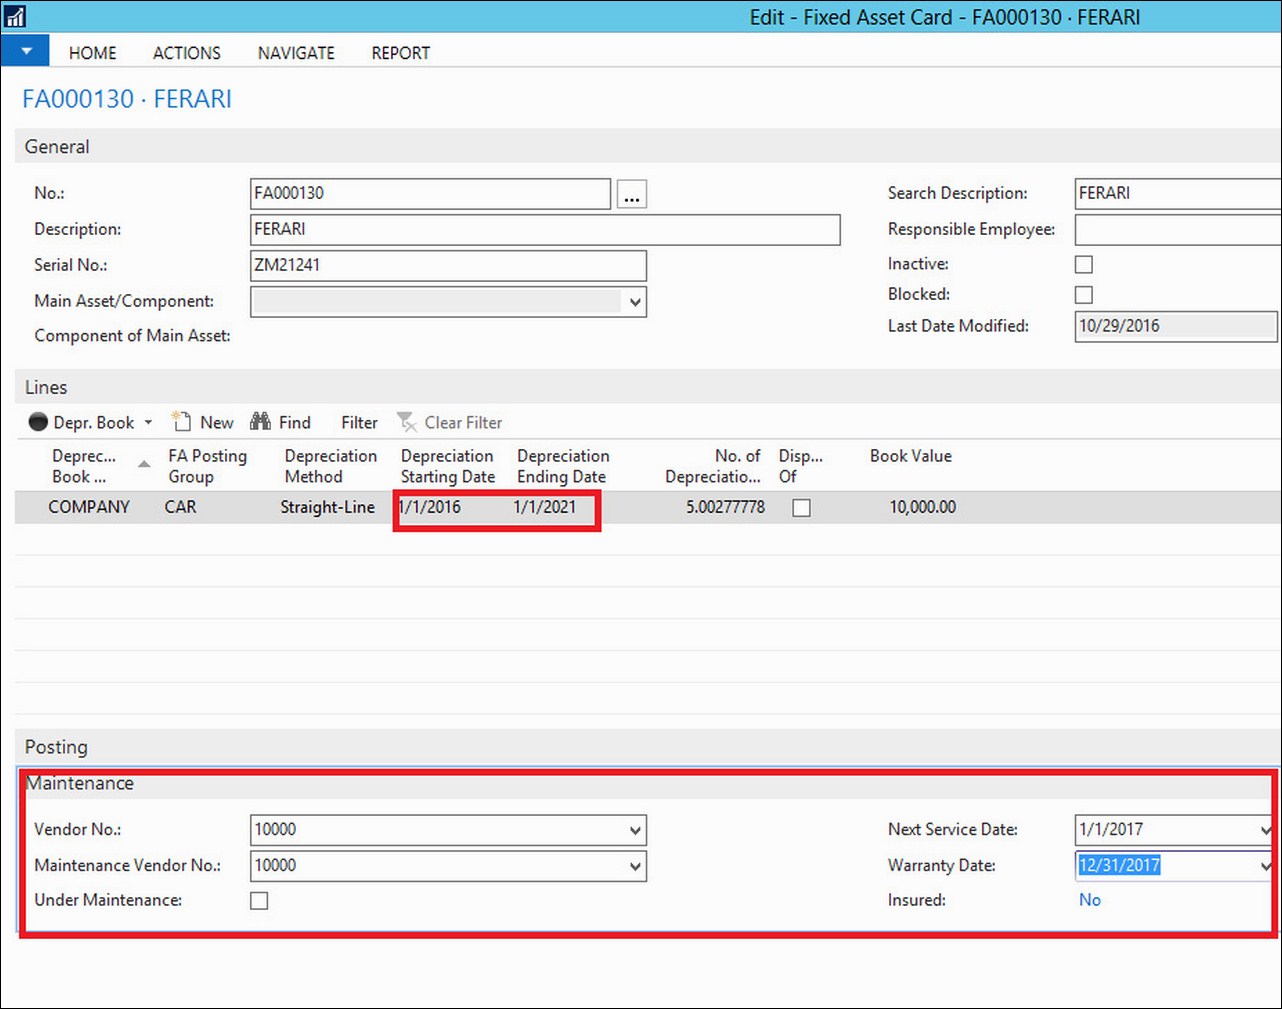Toggle the Blocked checkbox

(1083, 294)
